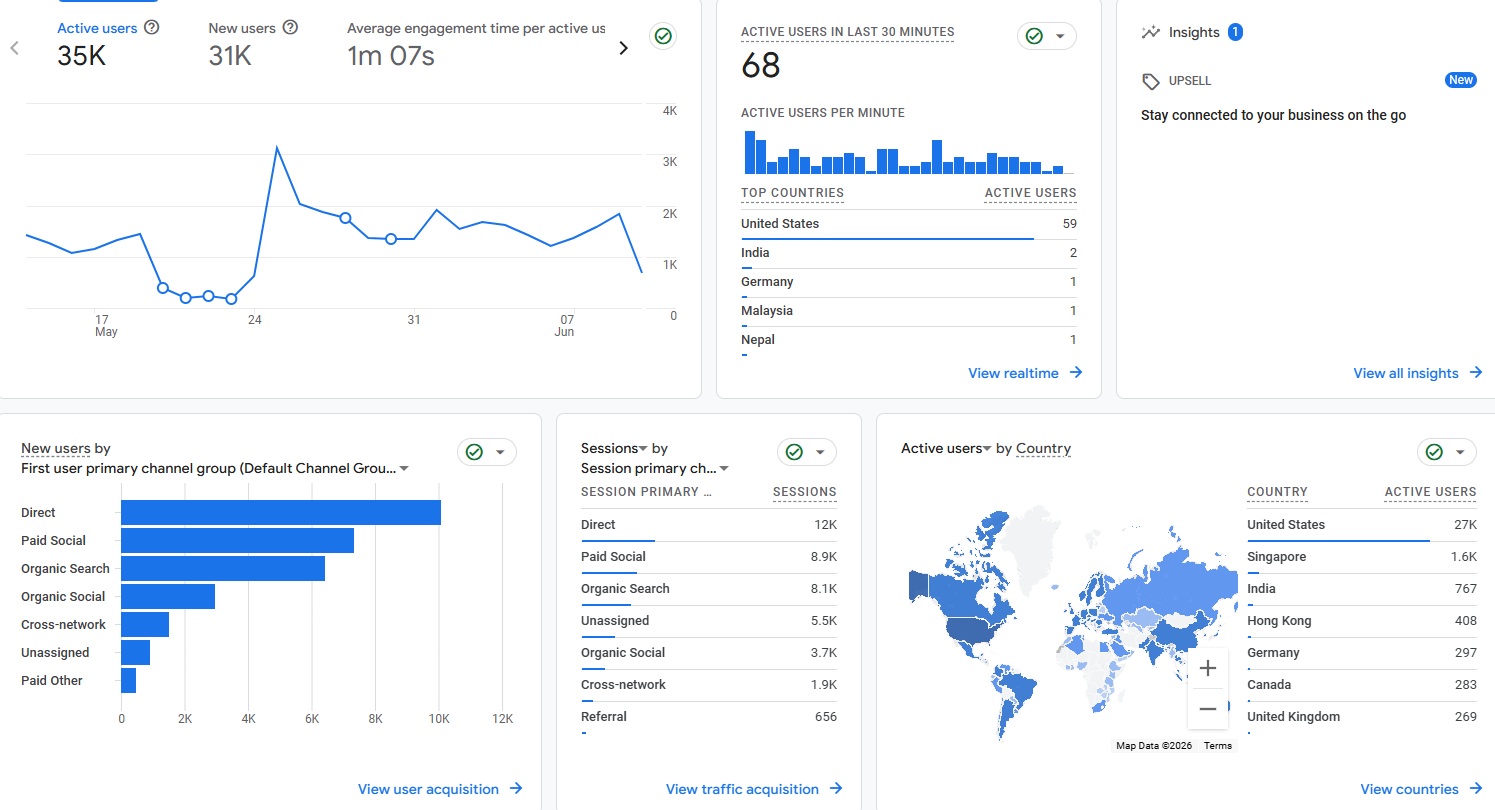Click the Country dimension link in map card title
This screenshot has width=1495, height=810.
click(1043, 448)
